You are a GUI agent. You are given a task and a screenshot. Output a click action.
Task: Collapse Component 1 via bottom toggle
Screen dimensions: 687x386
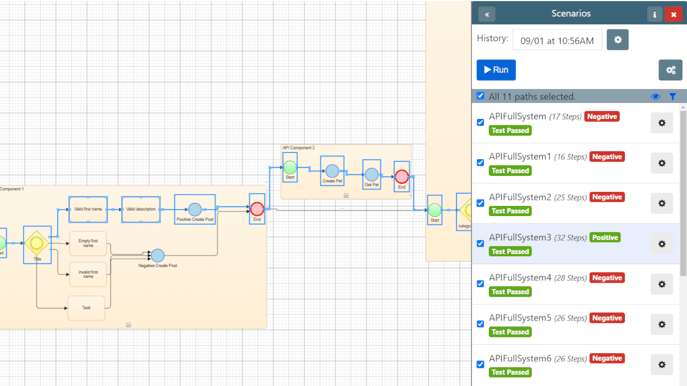[128, 325]
